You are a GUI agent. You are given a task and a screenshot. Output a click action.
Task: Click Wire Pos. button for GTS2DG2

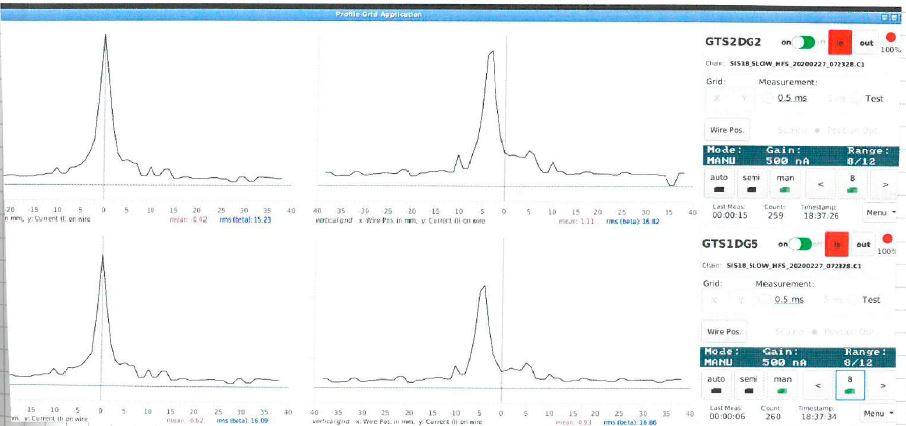(727, 130)
